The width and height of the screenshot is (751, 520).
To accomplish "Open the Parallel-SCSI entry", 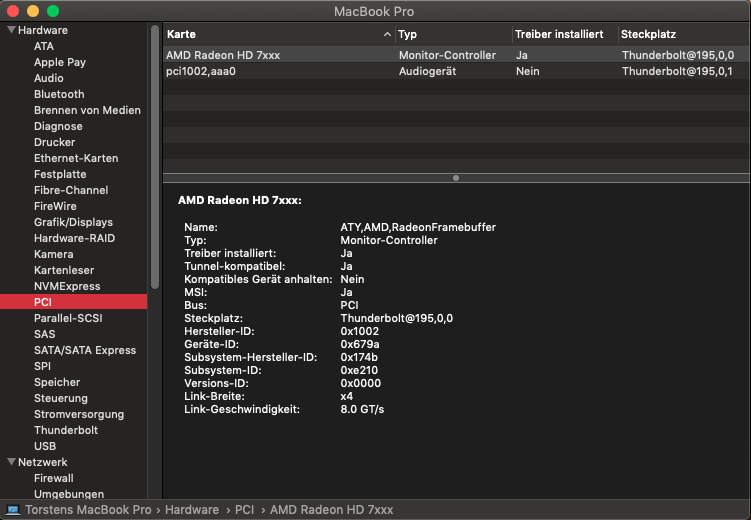I will pos(68,318).
